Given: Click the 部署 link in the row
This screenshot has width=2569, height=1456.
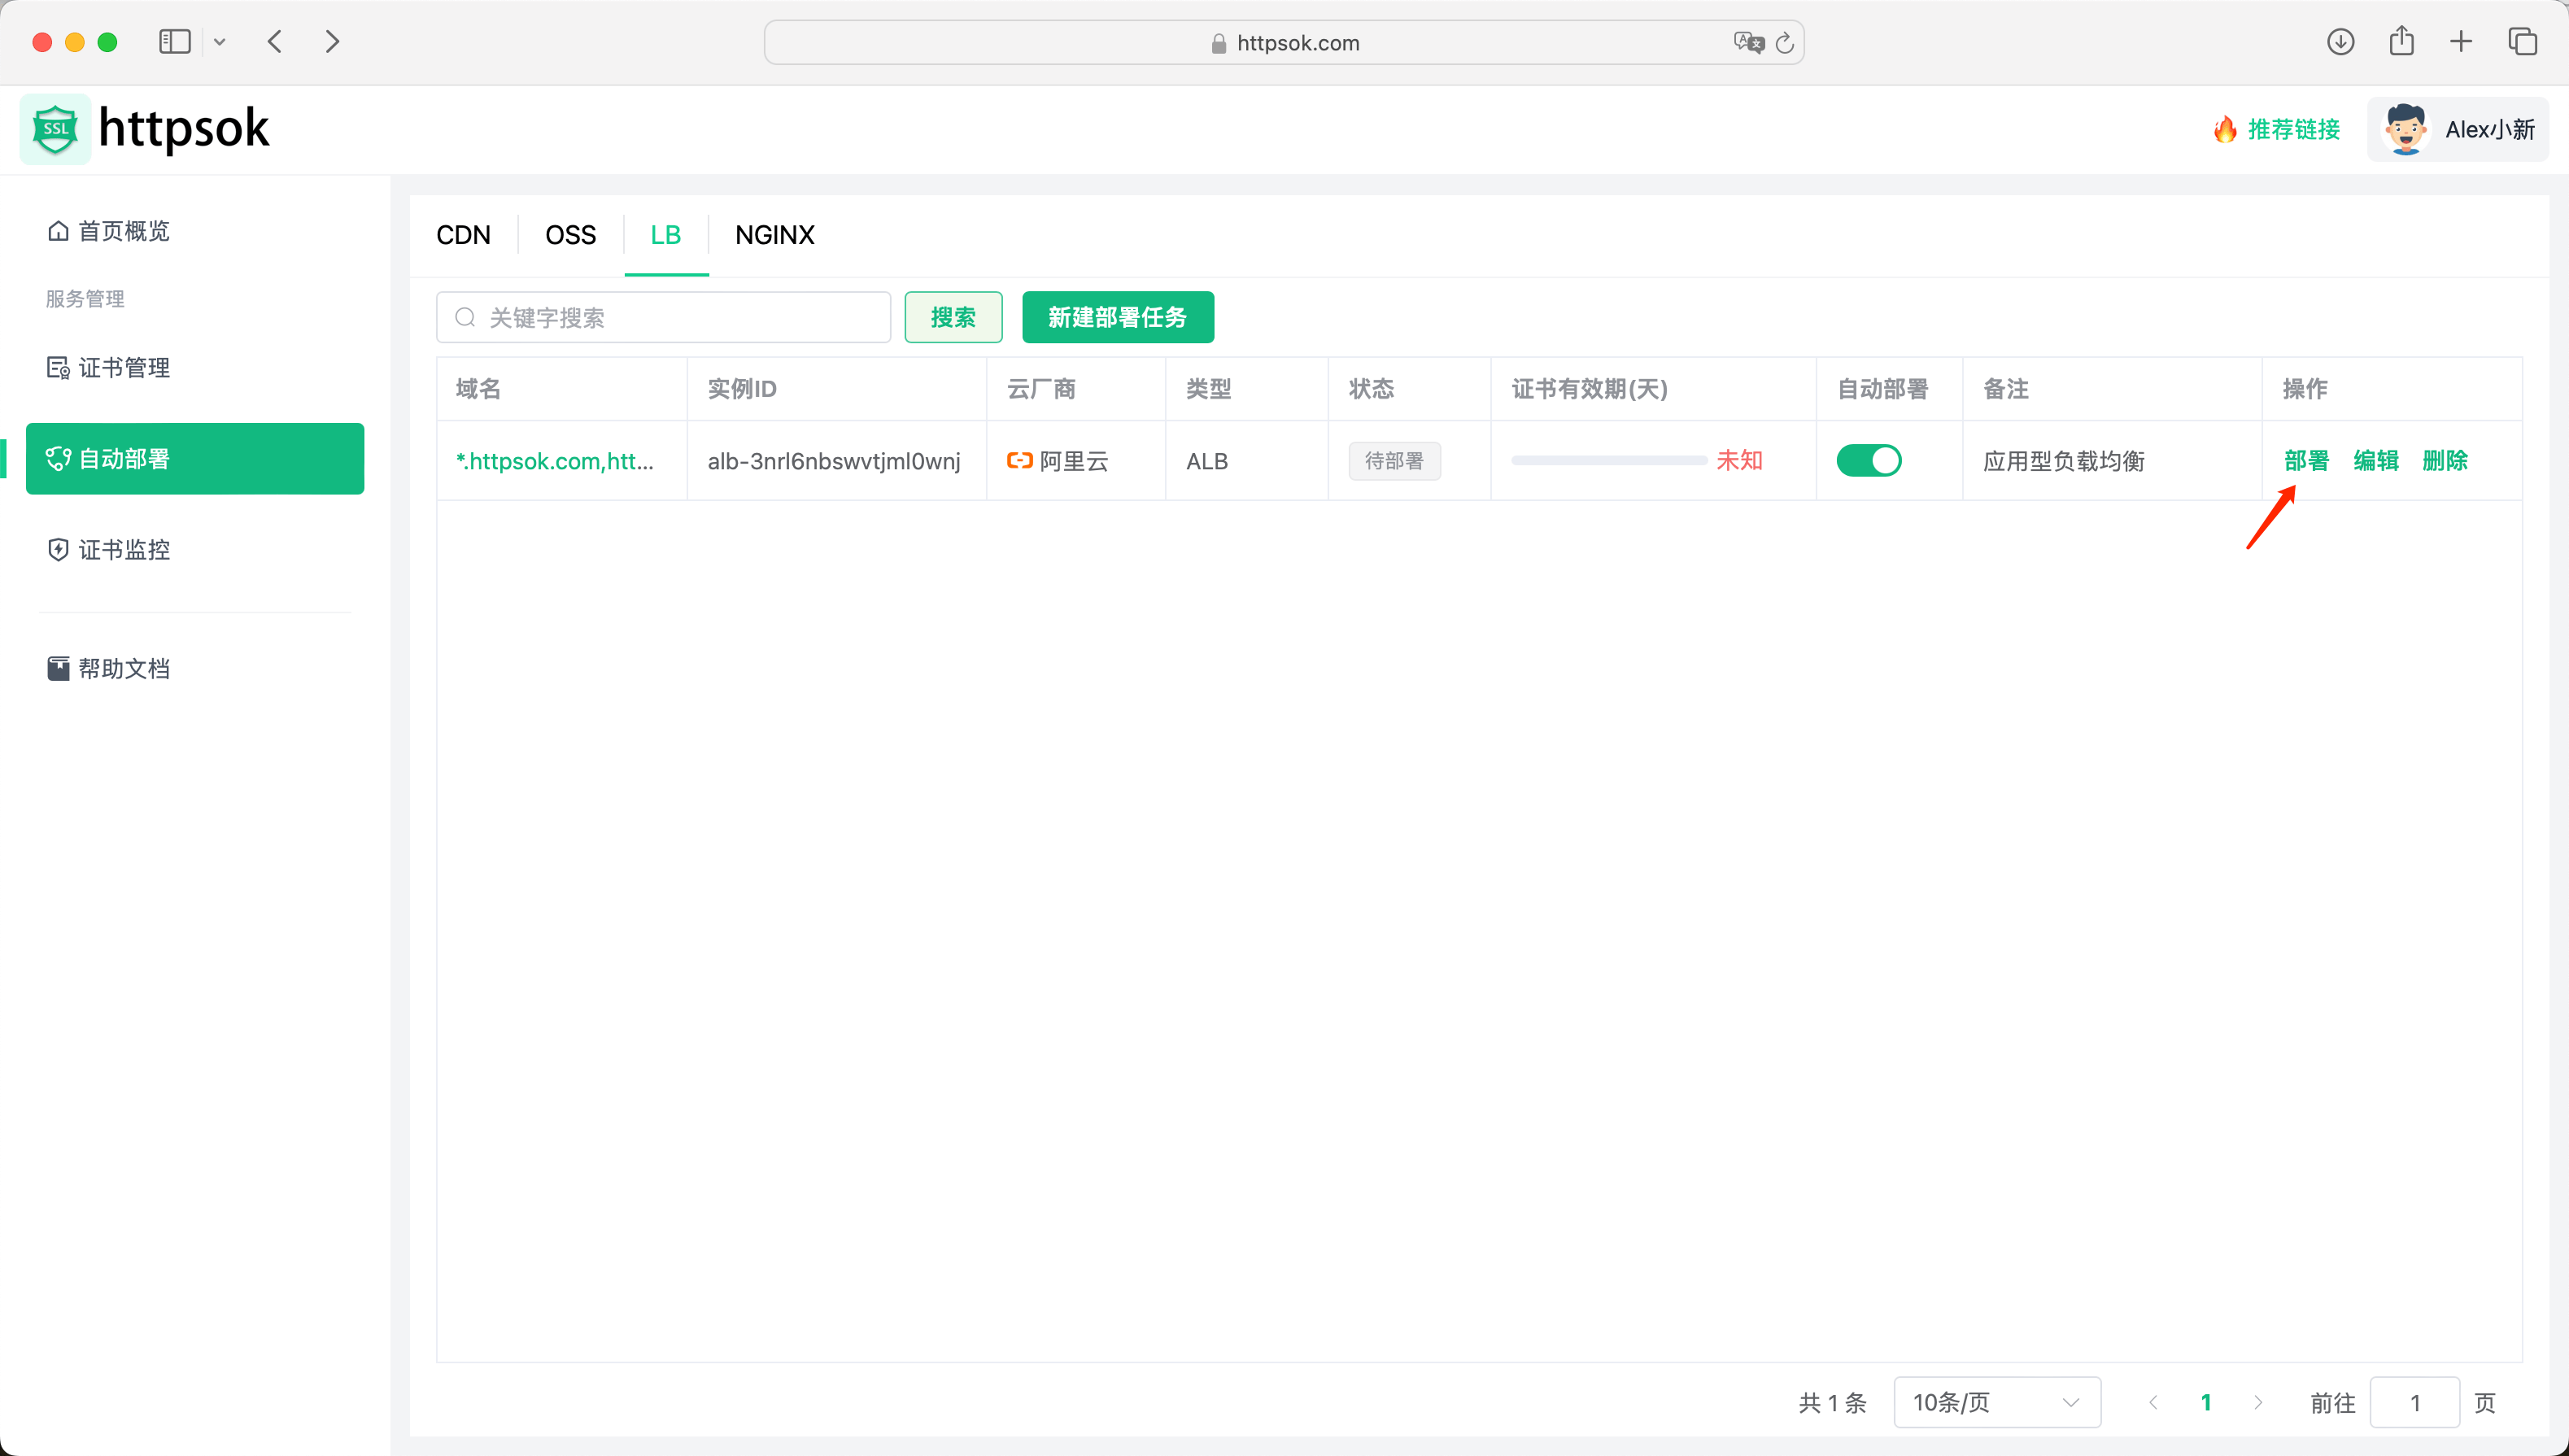Looking at the screenshot, I should tap(2306, 461).
